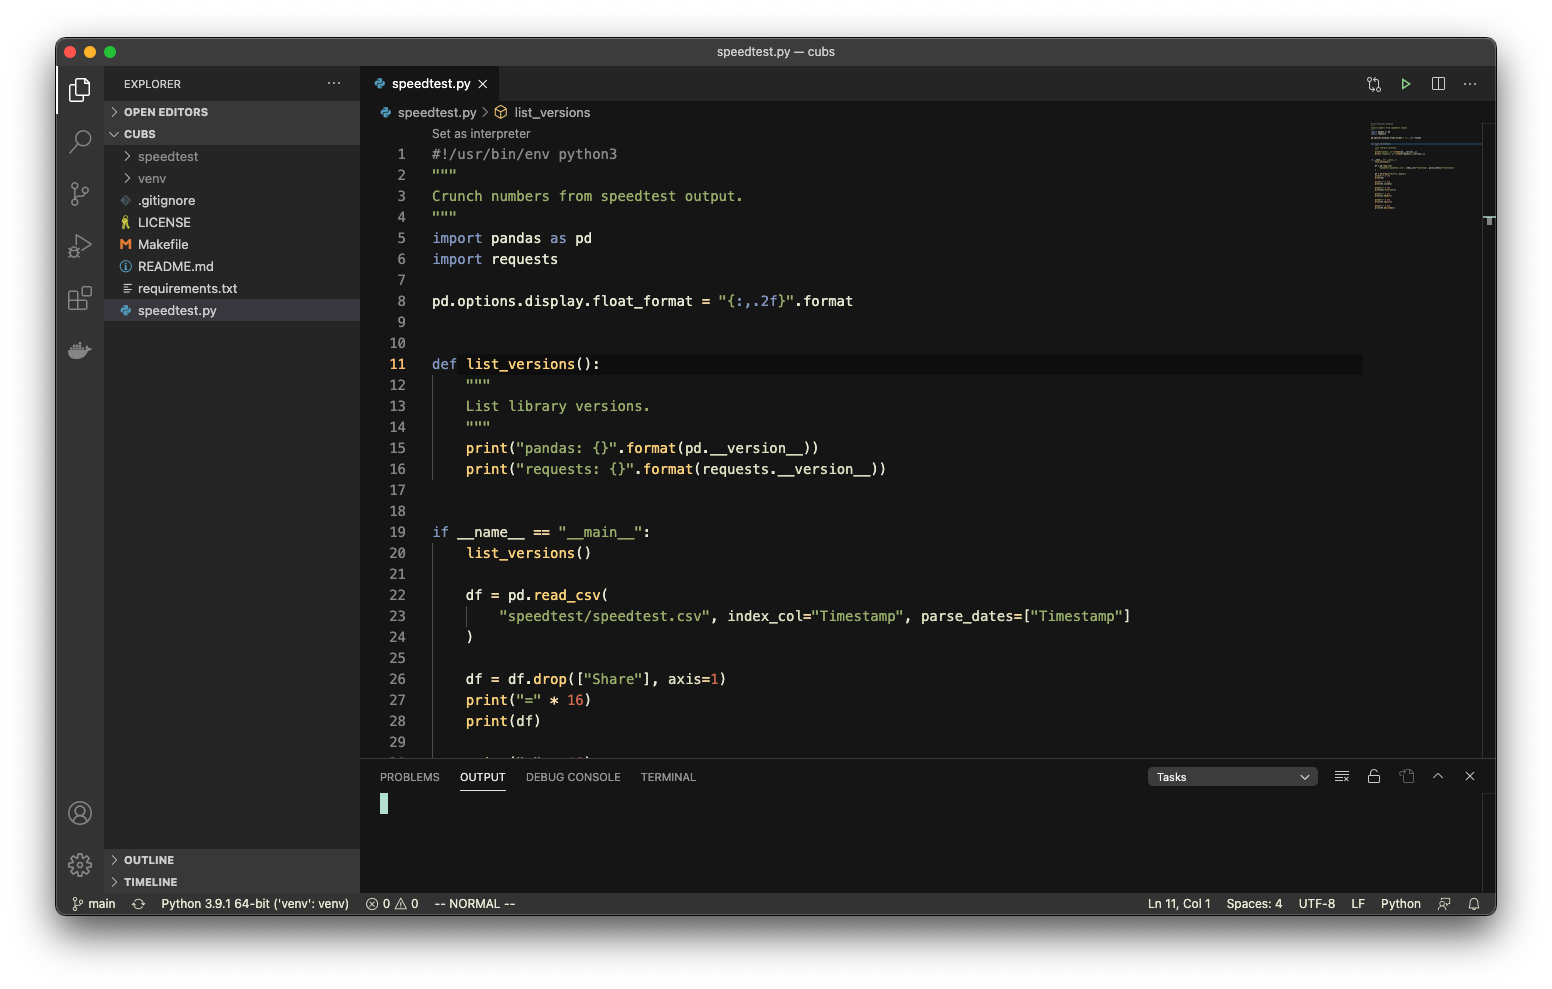Select Python interpreter in status bar
1552x989 pixels.
tap(255, 904)
